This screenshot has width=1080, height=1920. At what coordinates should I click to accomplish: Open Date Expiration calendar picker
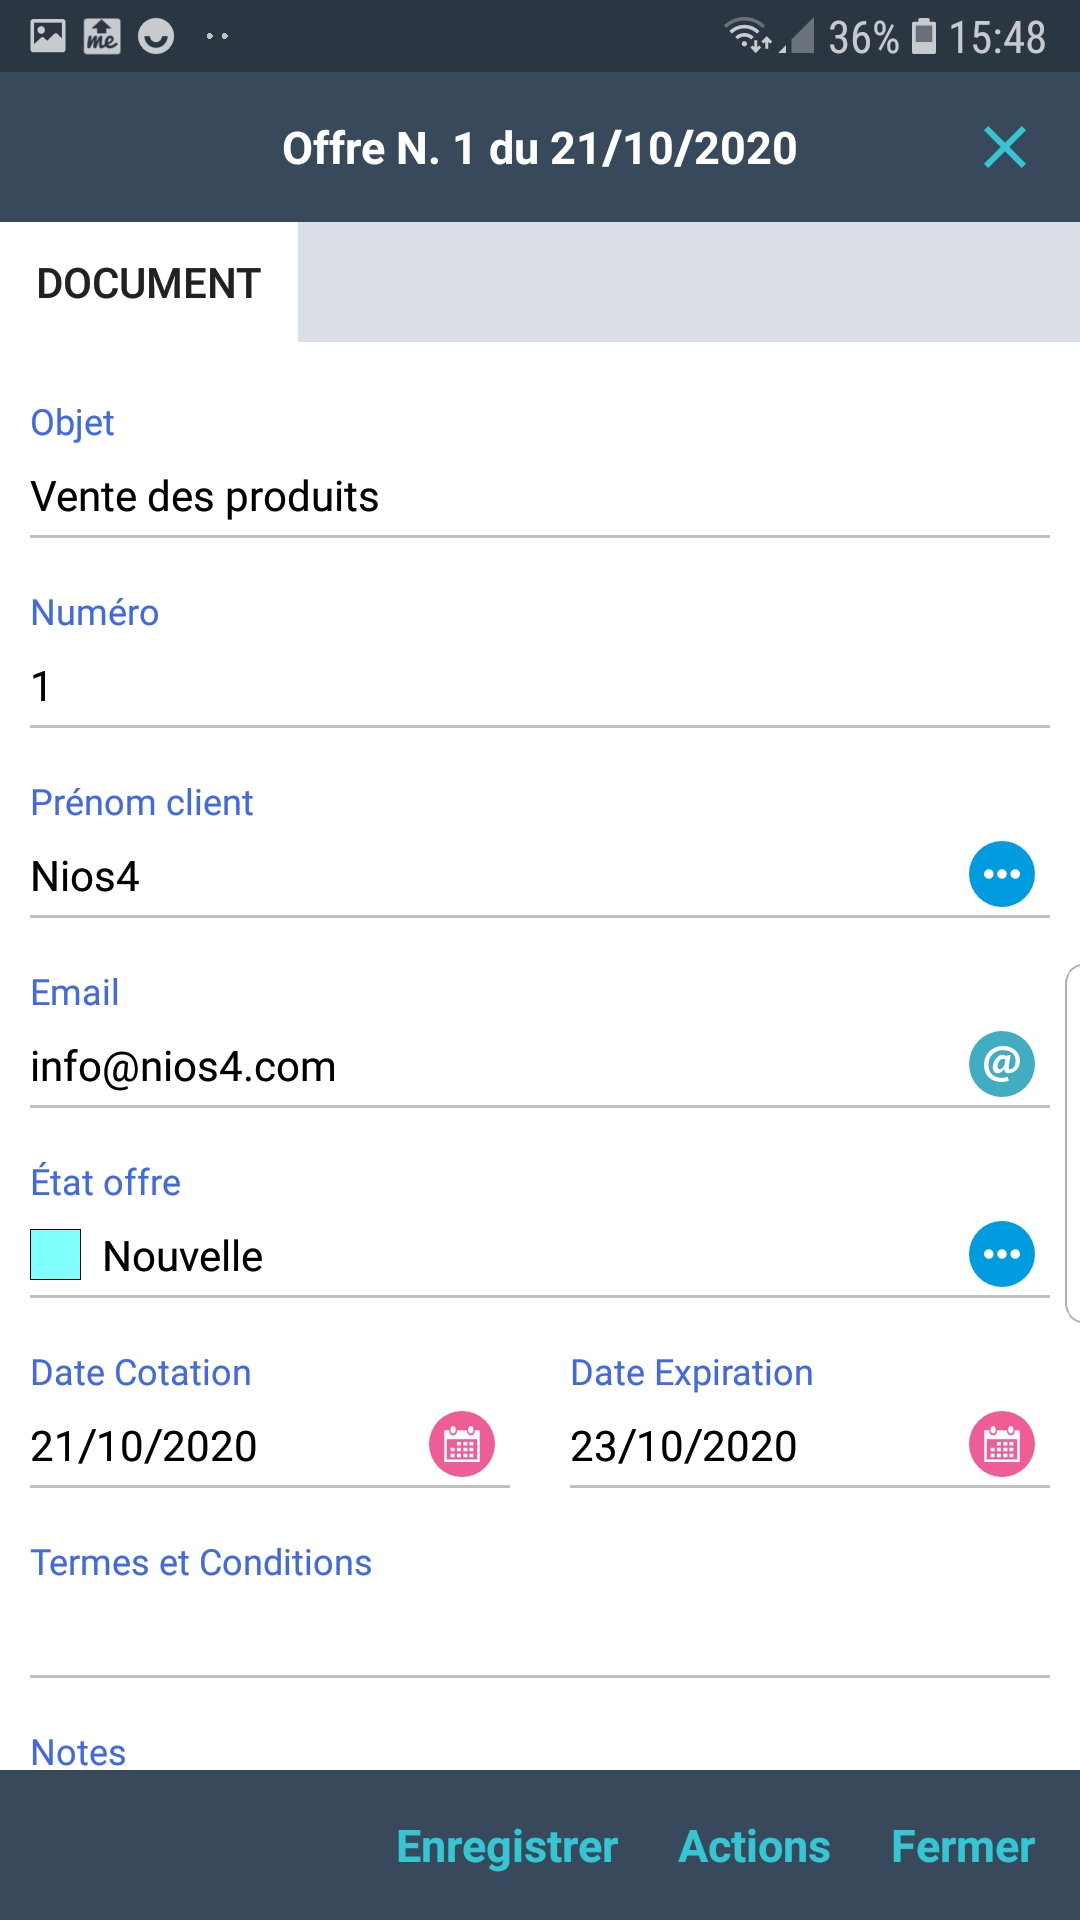1001,1444
